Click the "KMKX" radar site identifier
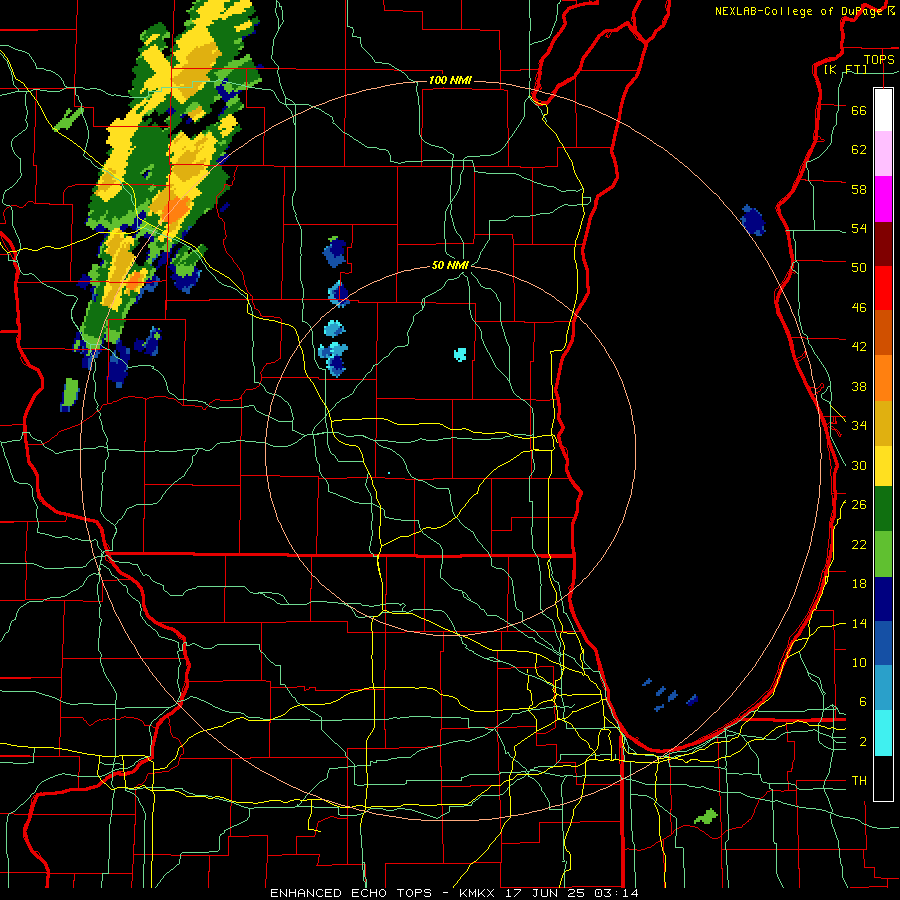Image resolution: width=900 pixels, height=900 pixels. point(479,893)
